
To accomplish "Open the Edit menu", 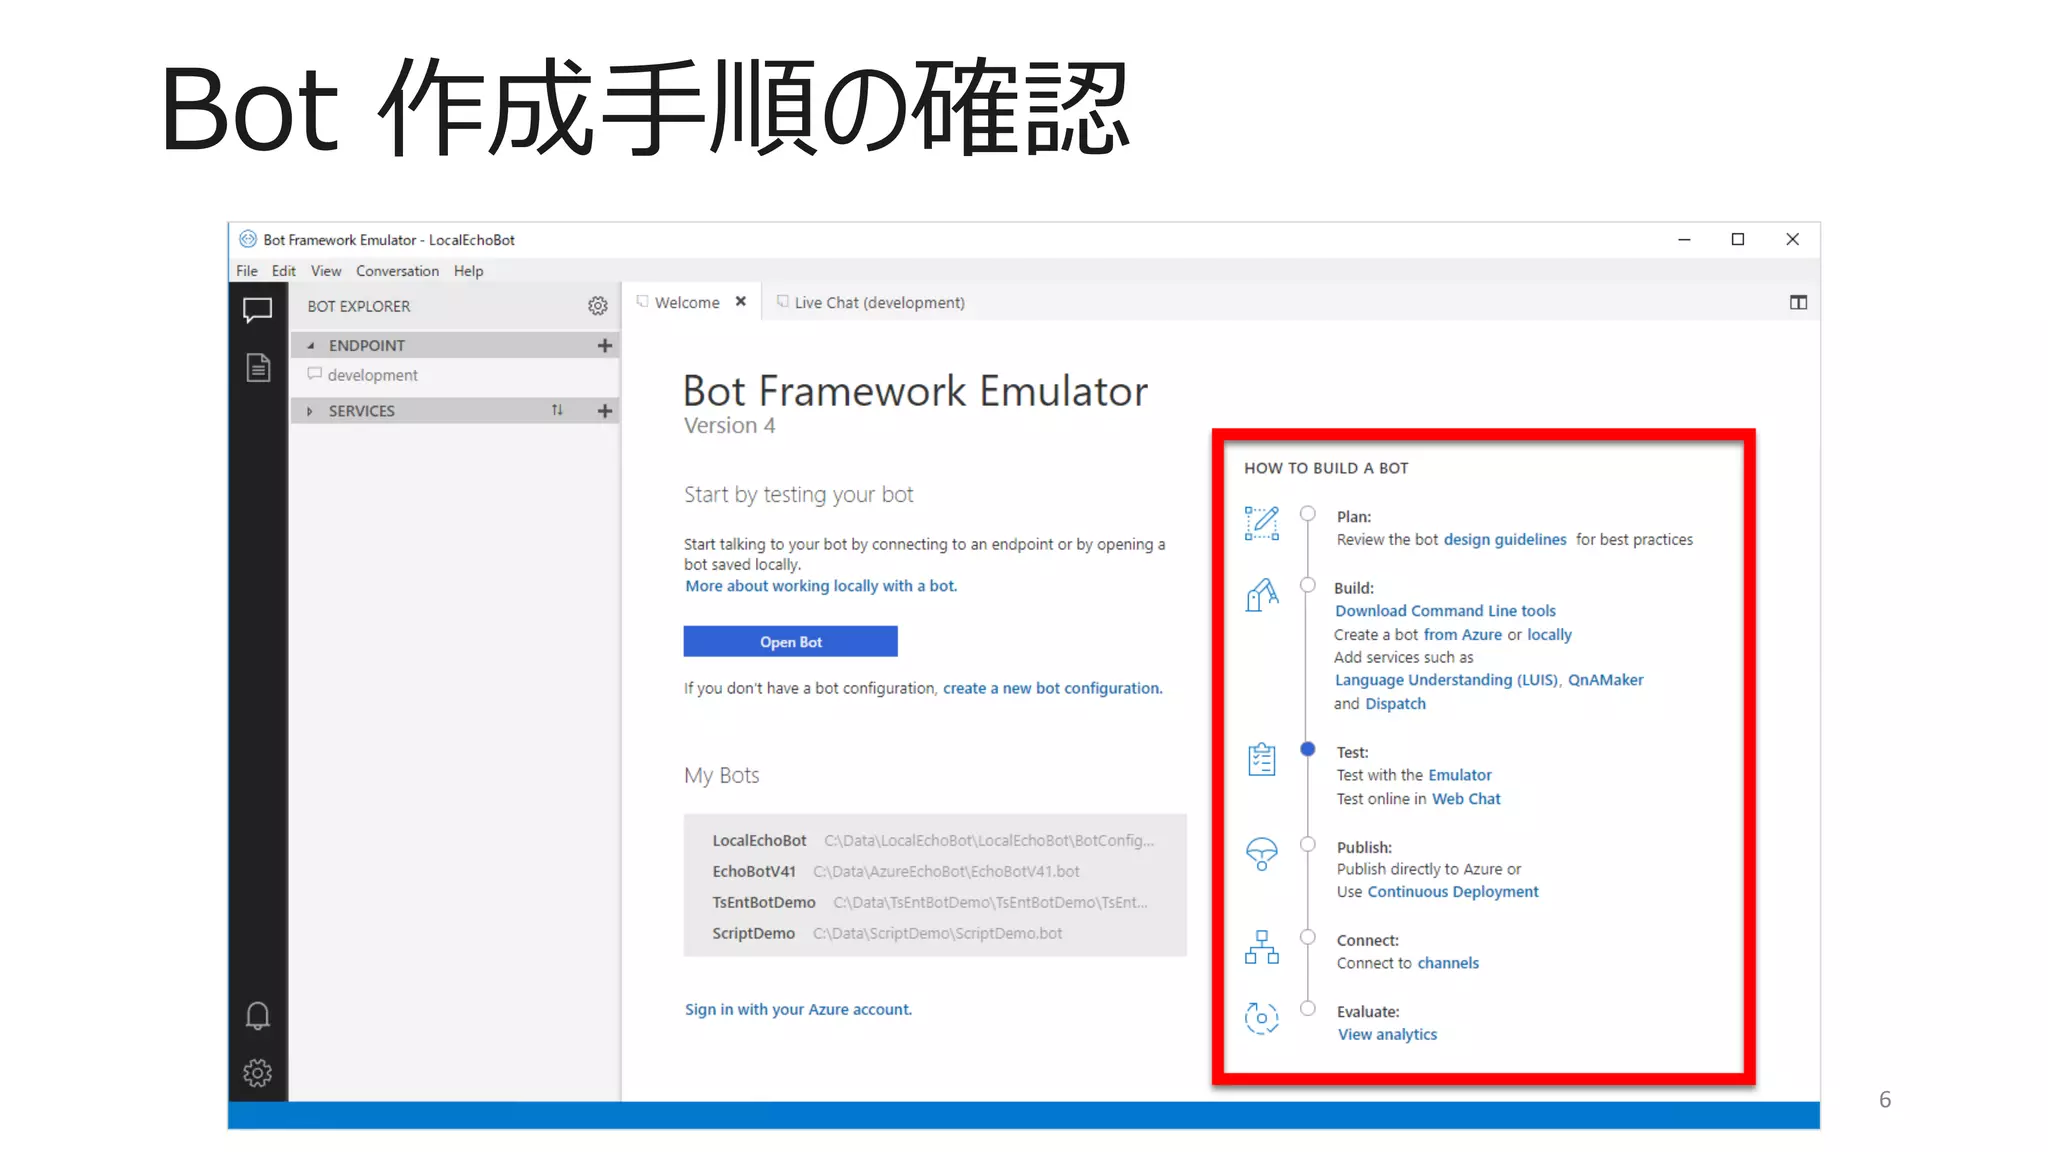I will pyautogui.click(x=283, y=271).
